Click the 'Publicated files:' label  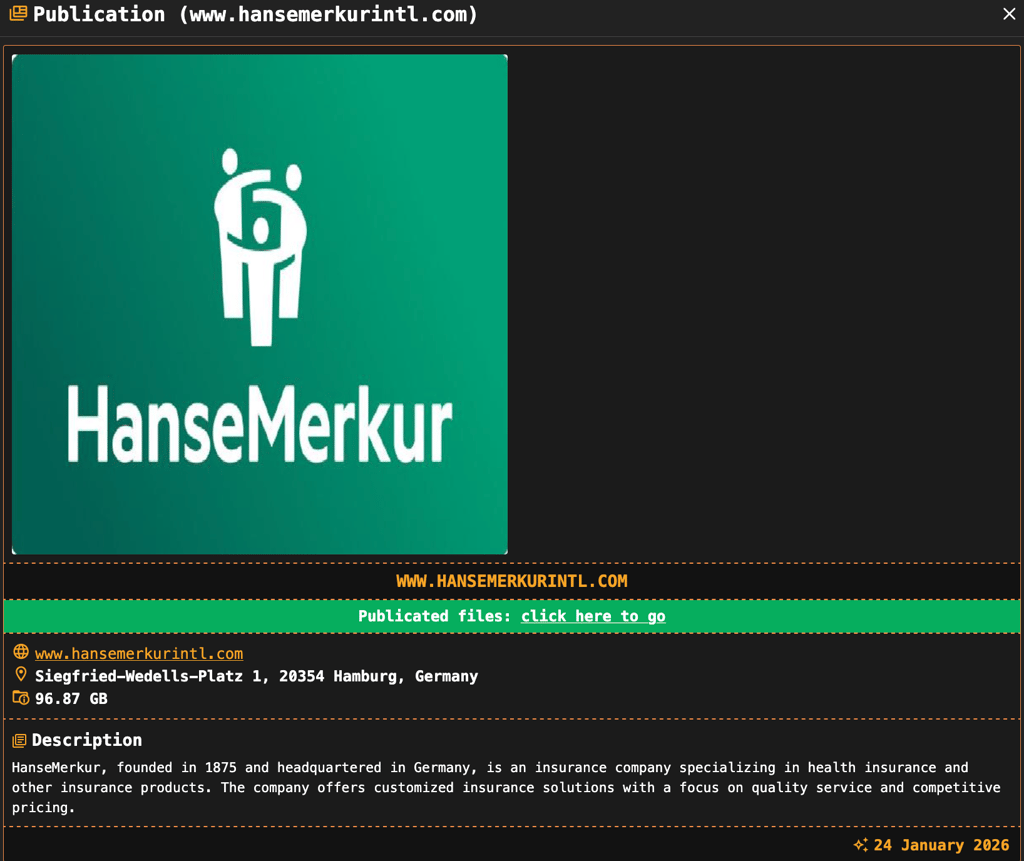pos(434,616)
